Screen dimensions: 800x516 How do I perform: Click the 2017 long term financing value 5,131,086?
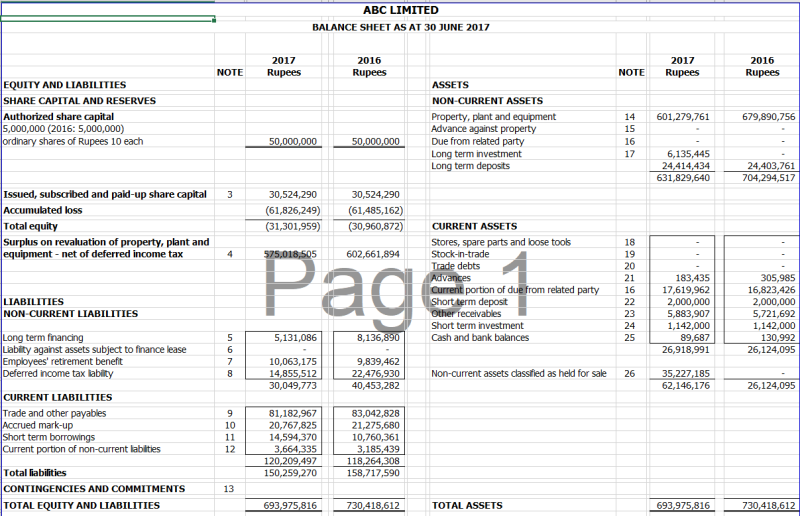coord(295,337)
